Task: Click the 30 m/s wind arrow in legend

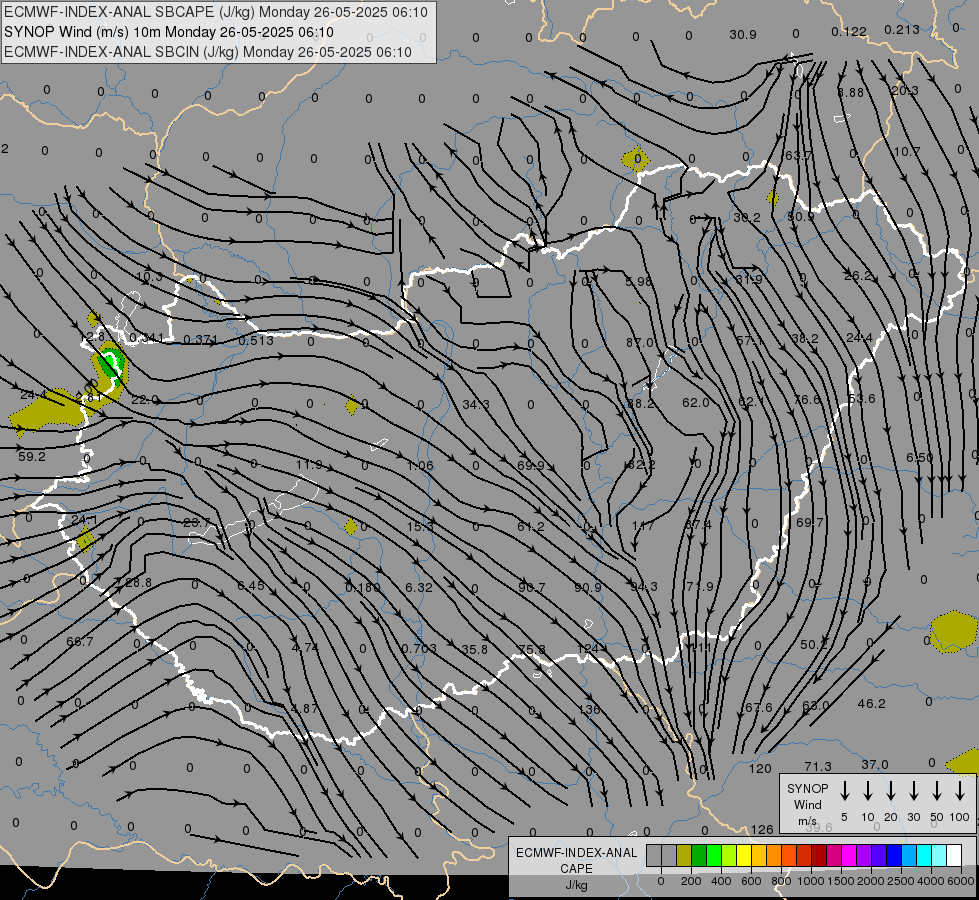Action: 913,791
